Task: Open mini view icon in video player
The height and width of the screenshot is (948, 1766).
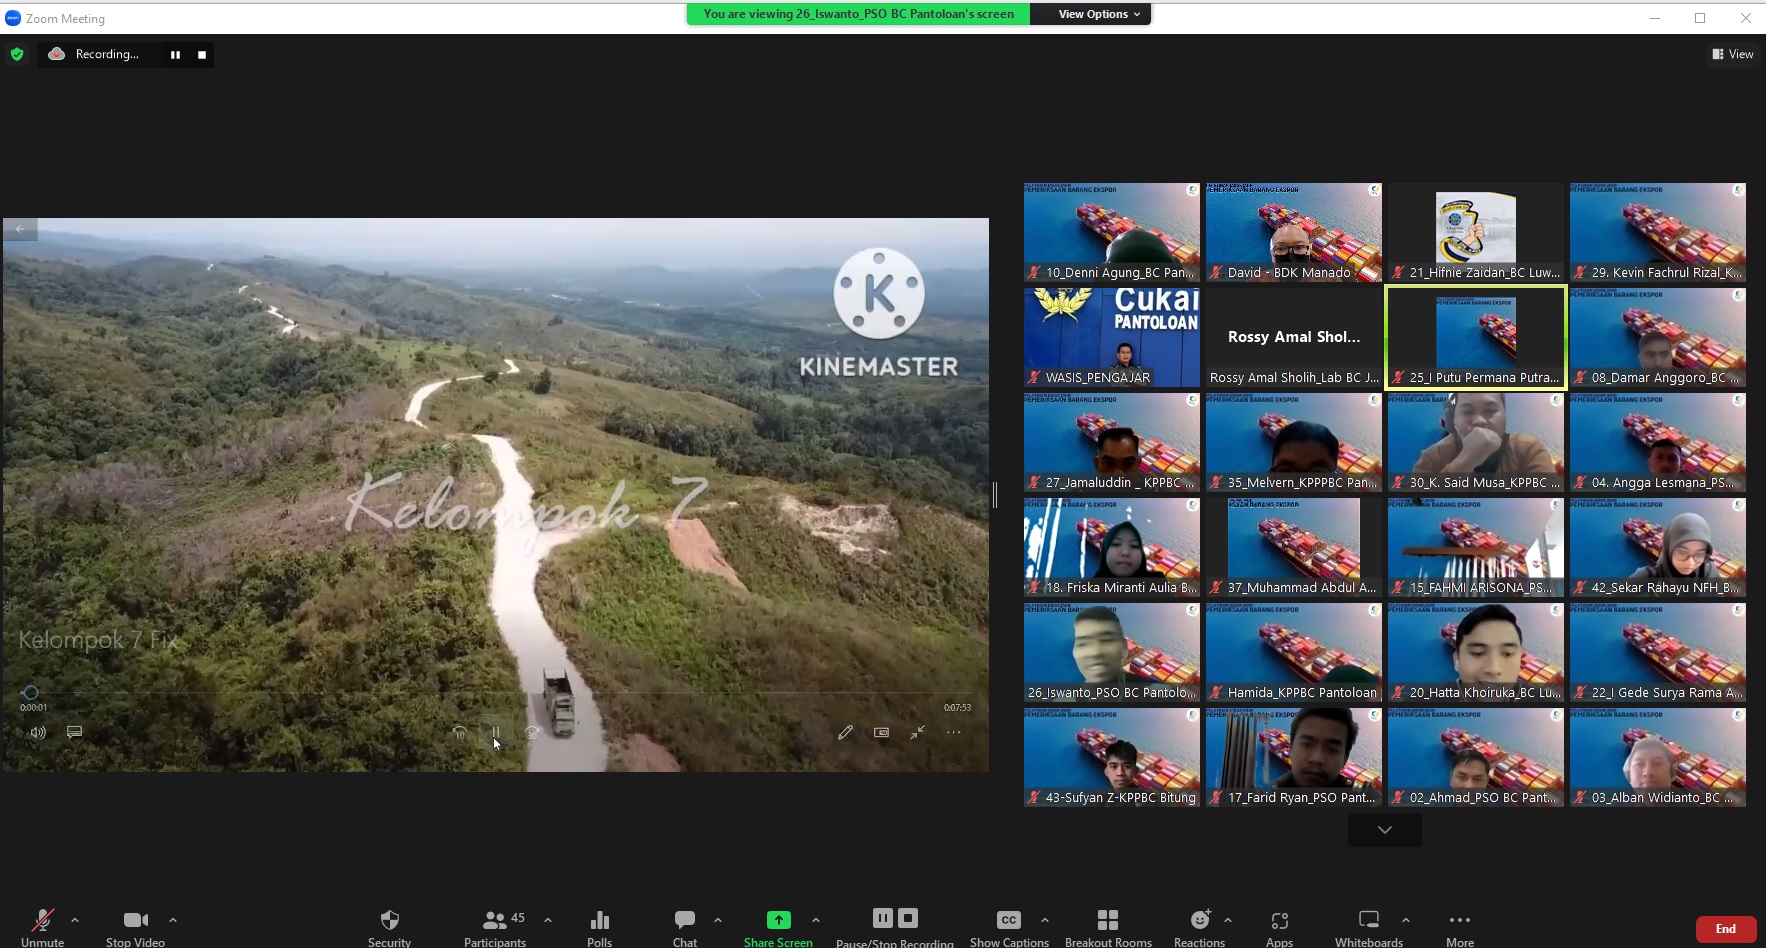Action: 881,732
